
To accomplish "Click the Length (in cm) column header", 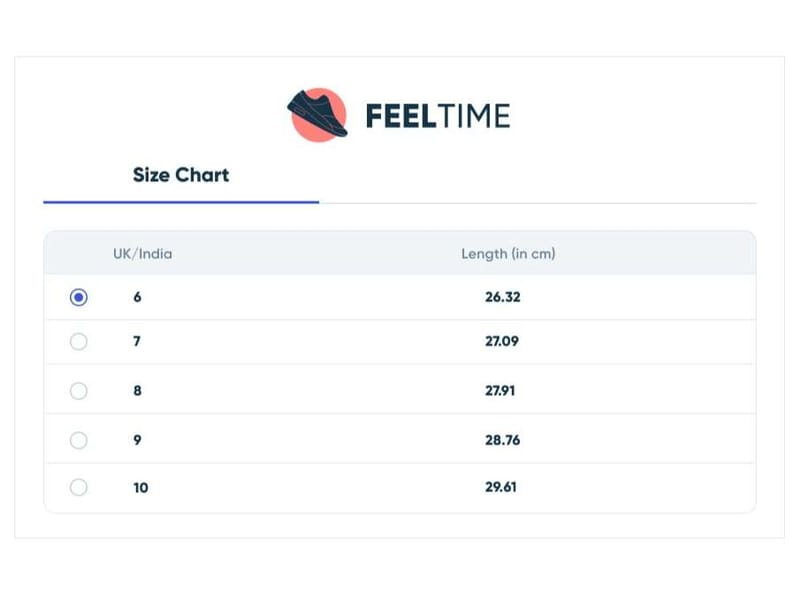I will tap(508, 254).
